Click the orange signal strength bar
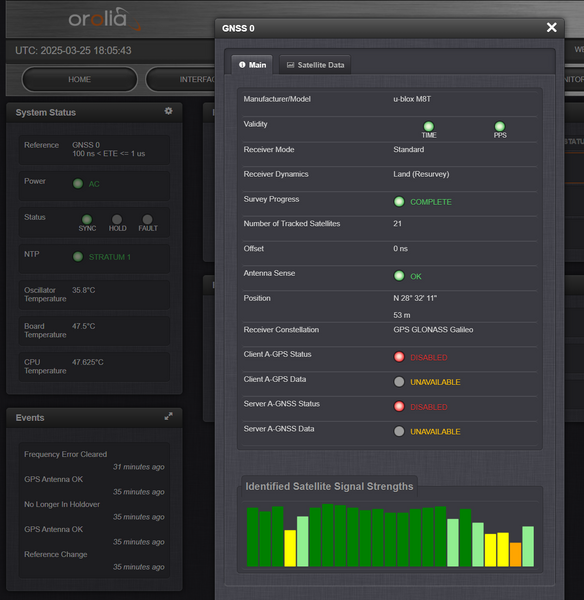Screen dimensions: 584x600 point(515,554)
